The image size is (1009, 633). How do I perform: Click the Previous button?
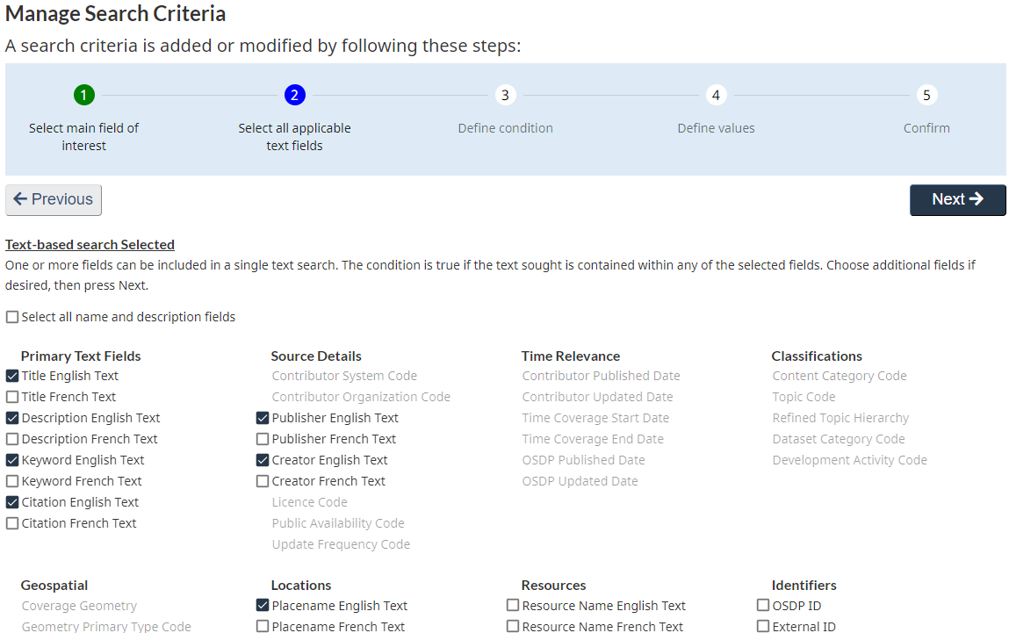pos(53,199)
